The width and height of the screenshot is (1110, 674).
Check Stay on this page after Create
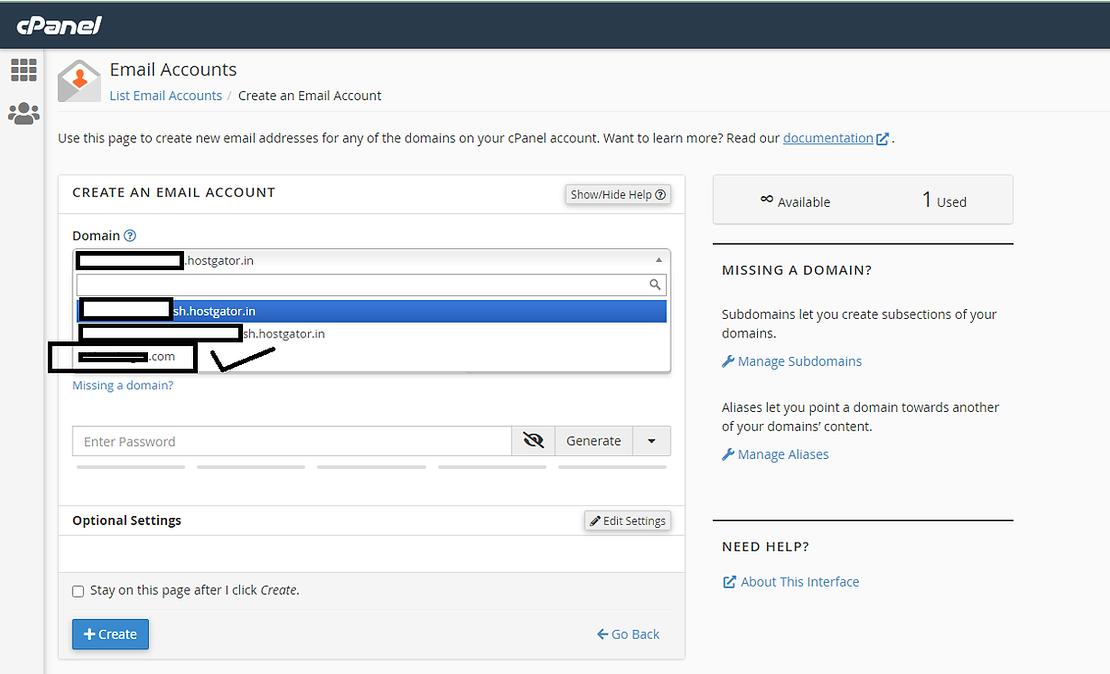pos(78,591)
